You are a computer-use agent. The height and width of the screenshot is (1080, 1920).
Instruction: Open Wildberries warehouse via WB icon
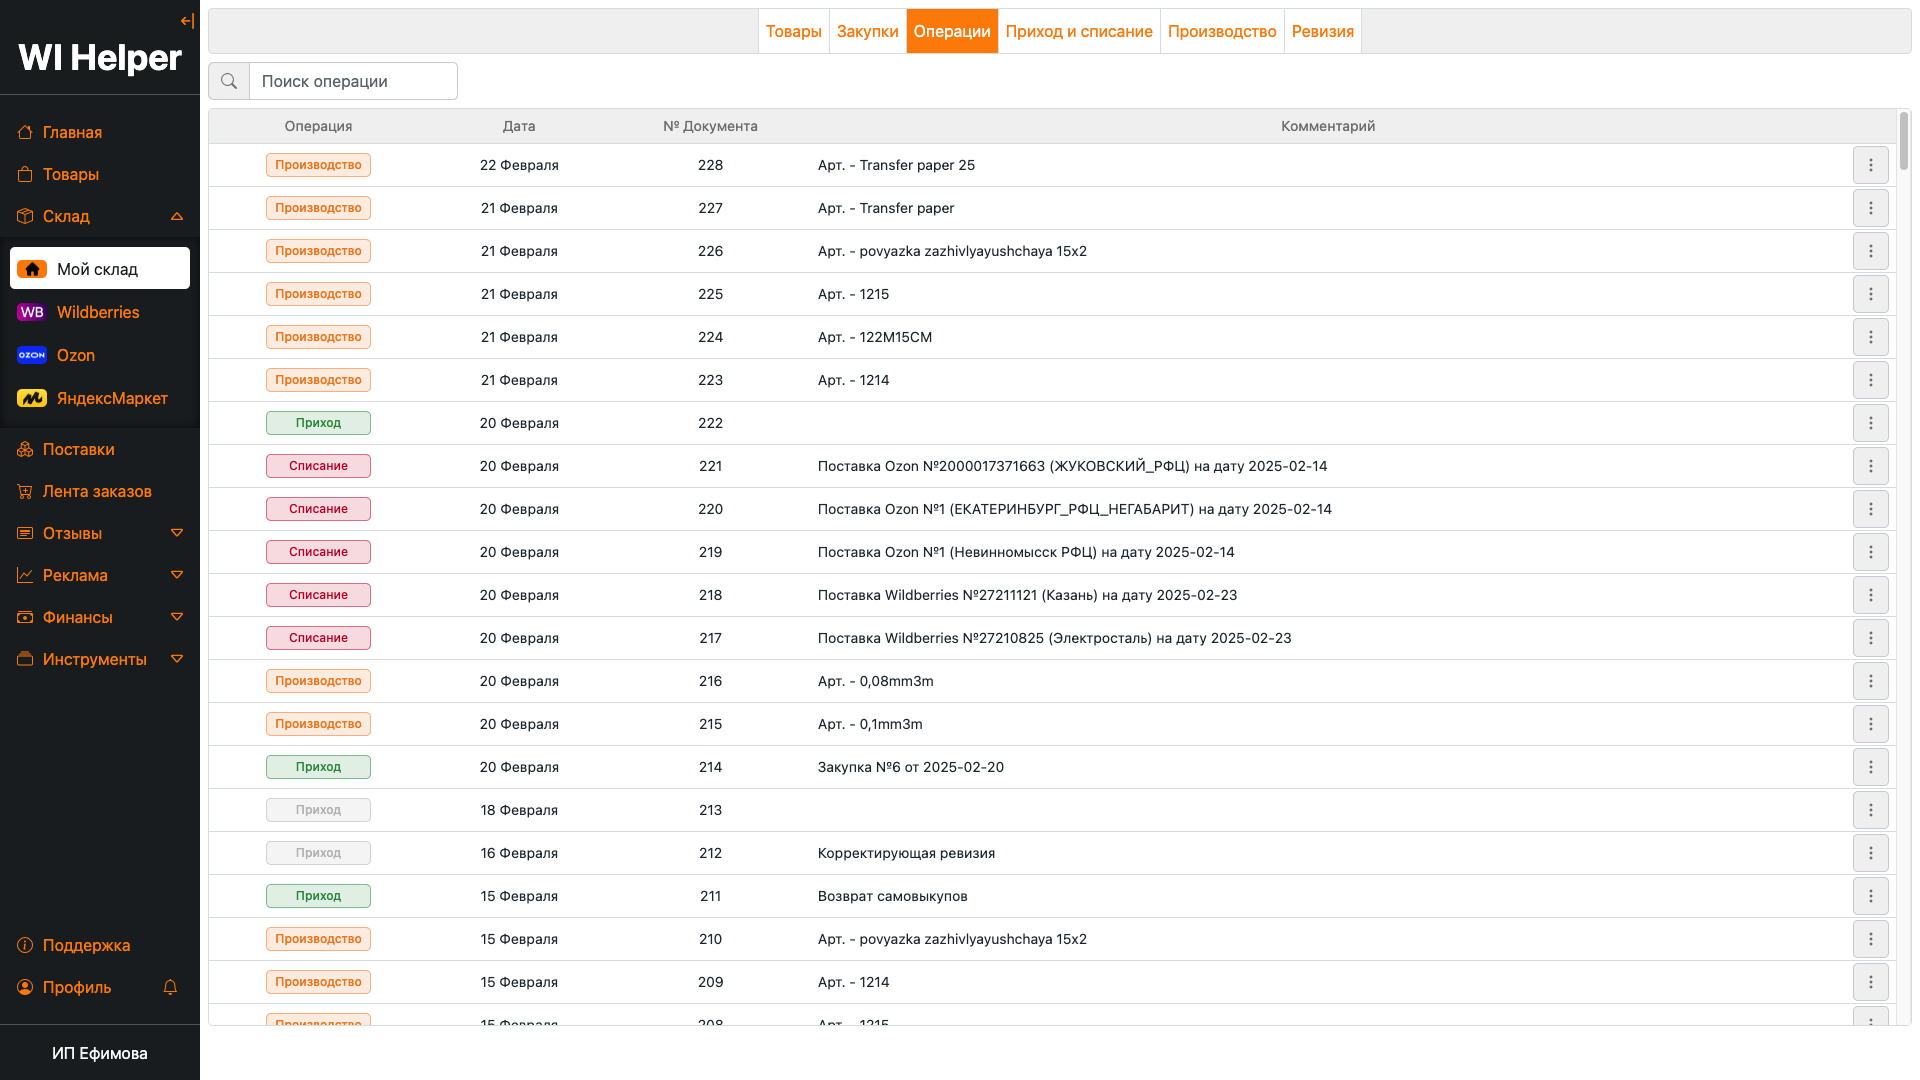point(32,312)
